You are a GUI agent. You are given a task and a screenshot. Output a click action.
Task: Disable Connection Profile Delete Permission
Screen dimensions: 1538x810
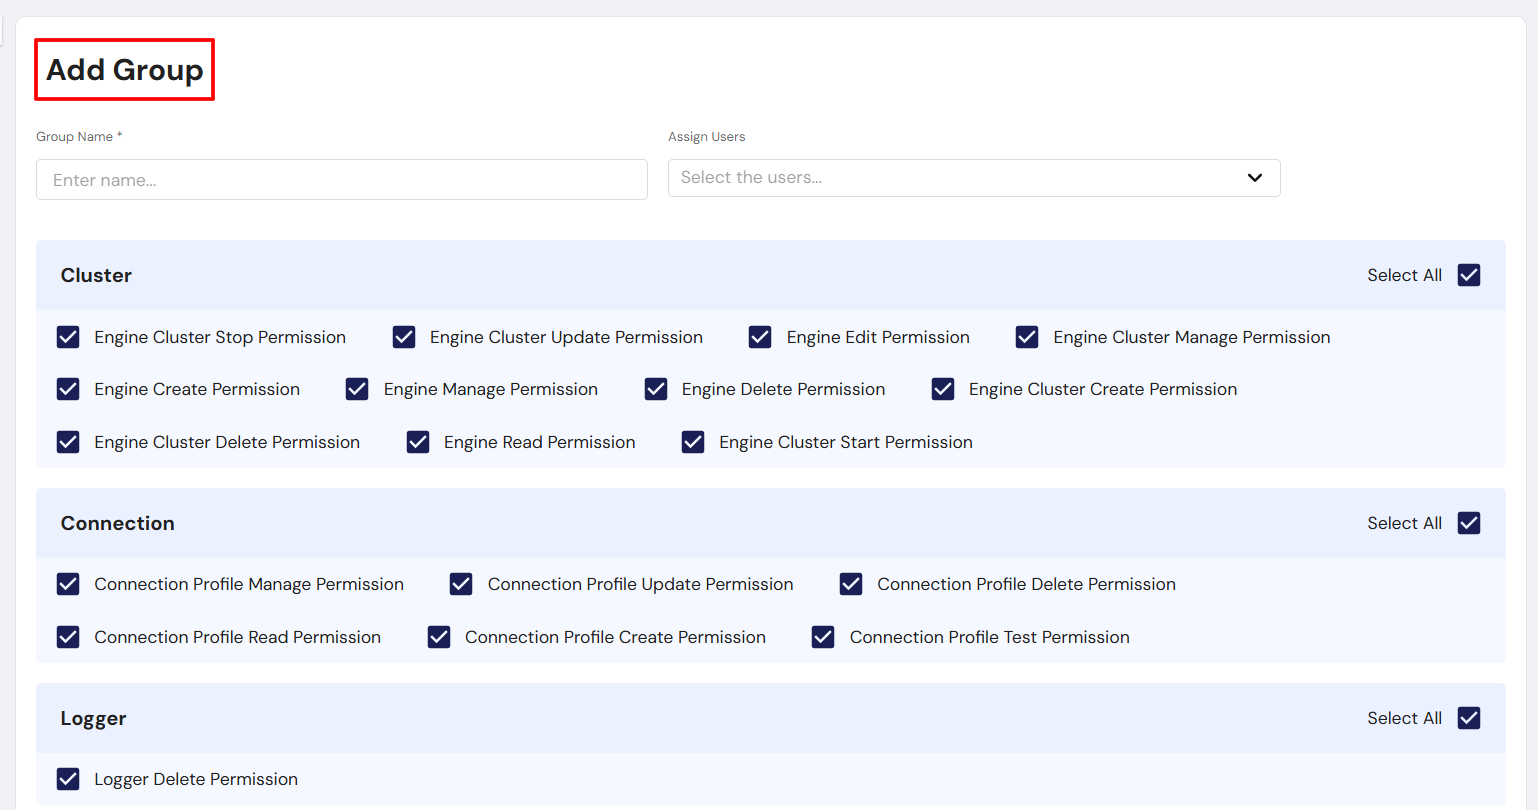pyautogui.click(x=851, y=584)
